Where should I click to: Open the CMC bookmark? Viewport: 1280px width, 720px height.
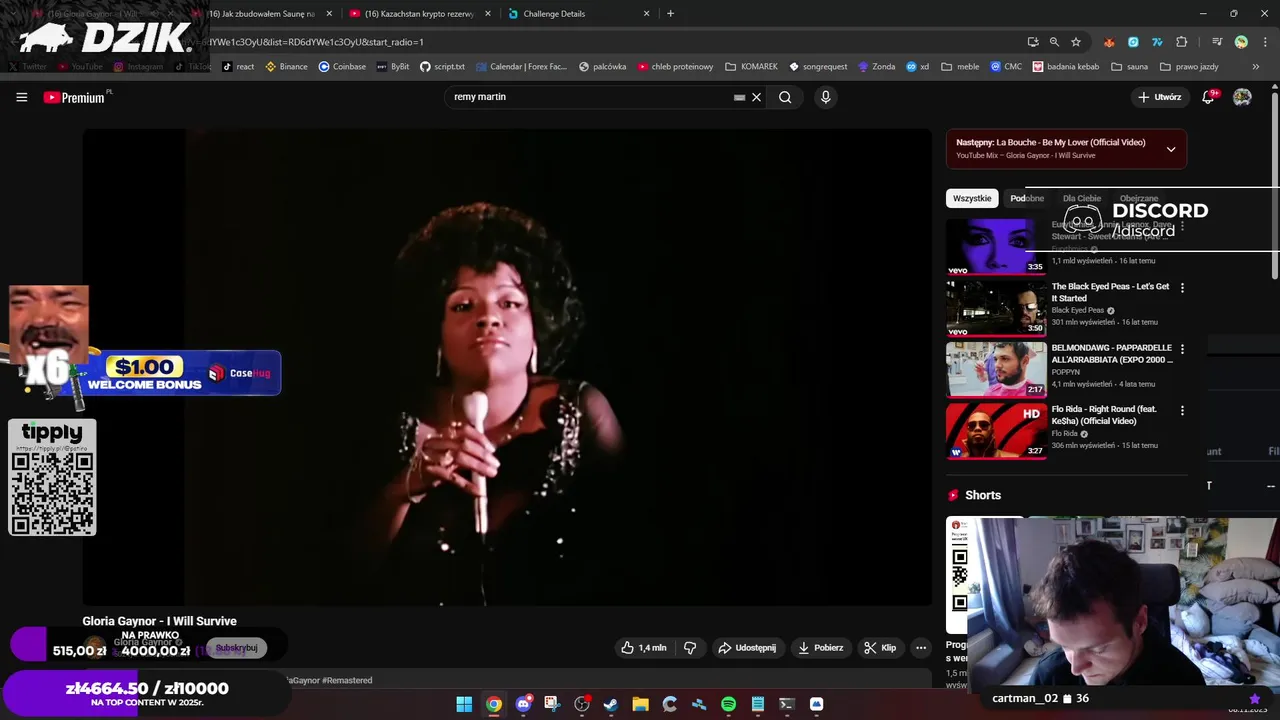coord(1006,67)
